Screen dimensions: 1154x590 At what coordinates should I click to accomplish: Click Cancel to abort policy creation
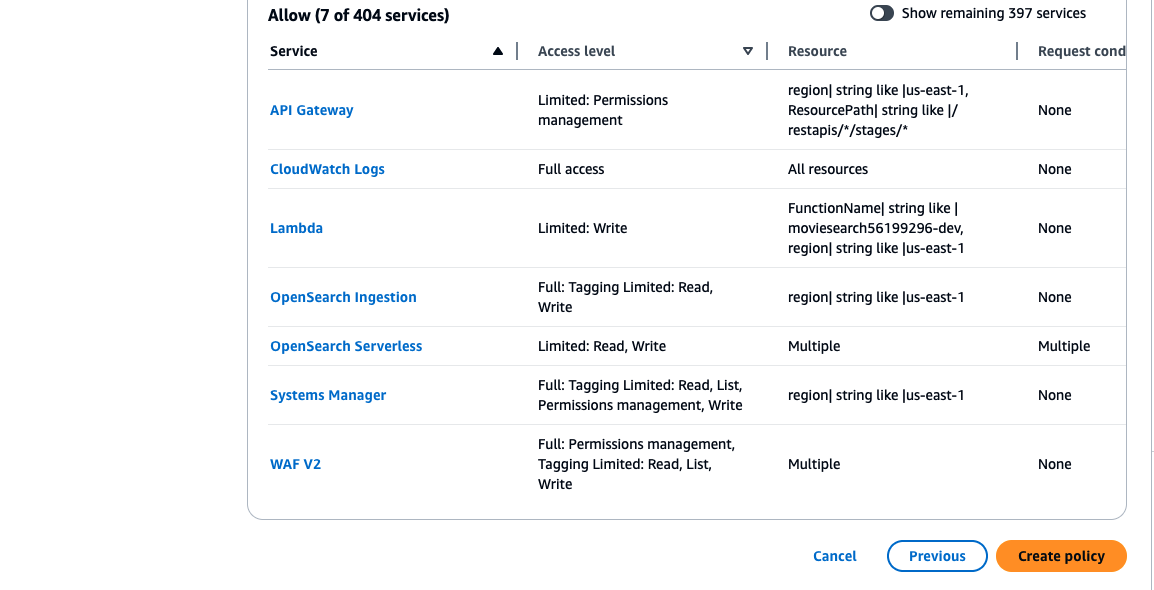(x=835, y=556)
